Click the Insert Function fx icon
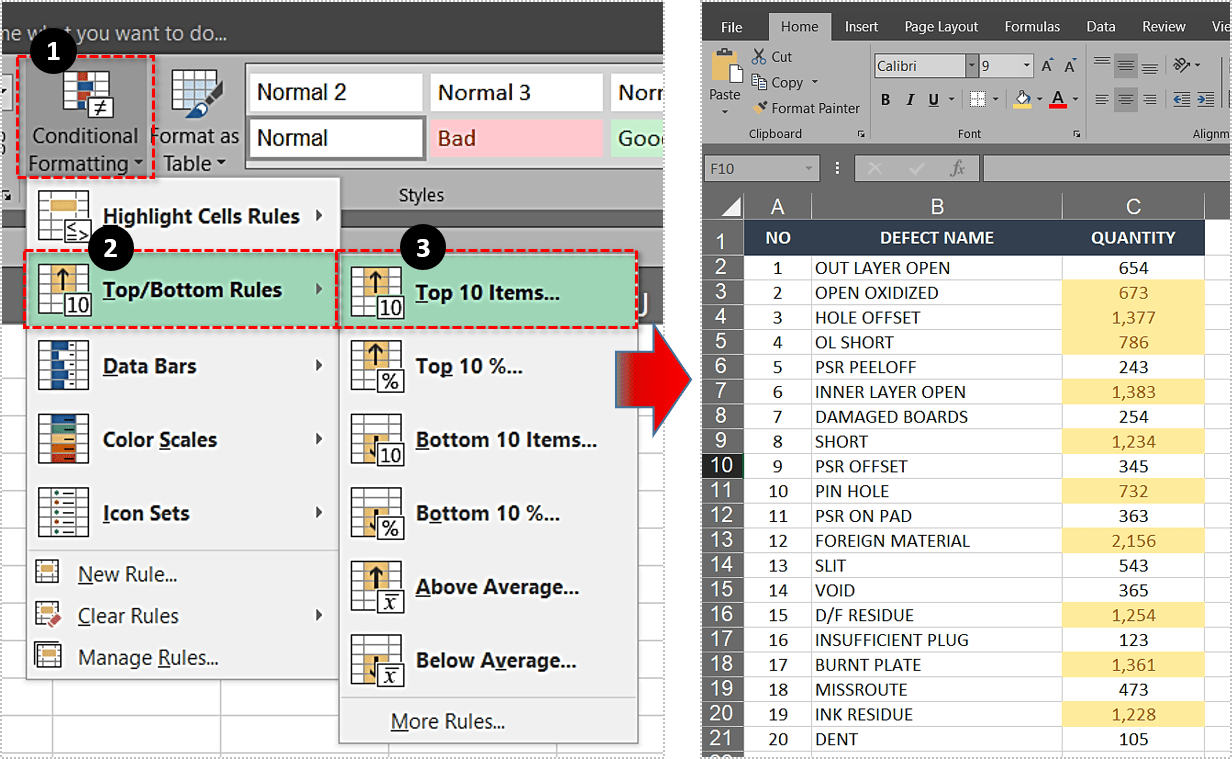Screen dimensions: 1232x759 957,169
